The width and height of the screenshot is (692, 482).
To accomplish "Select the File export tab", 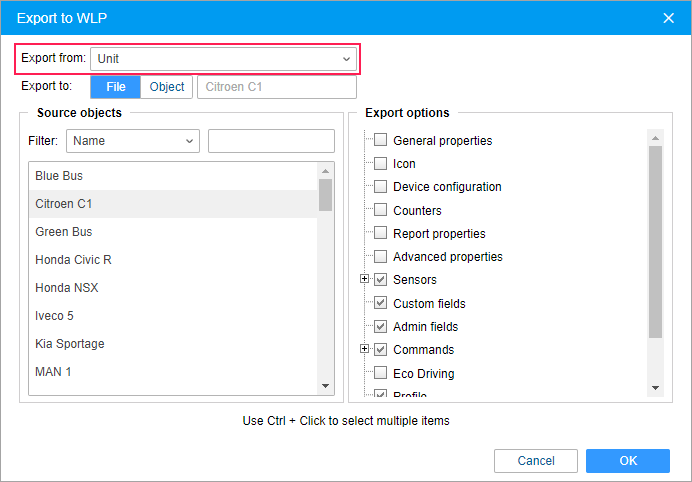I will click(x=116, y=87).
